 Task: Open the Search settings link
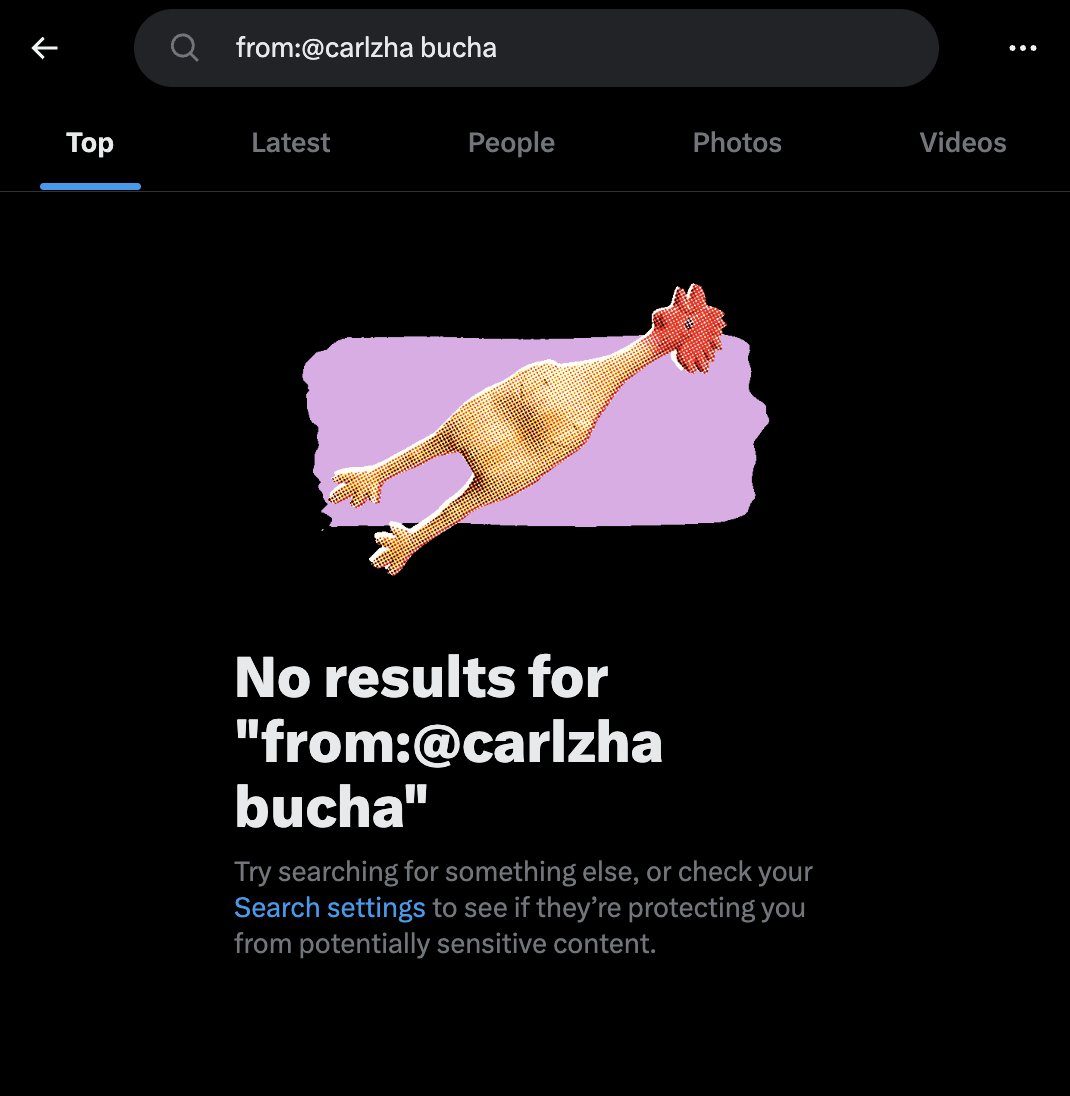click(330, 907)
